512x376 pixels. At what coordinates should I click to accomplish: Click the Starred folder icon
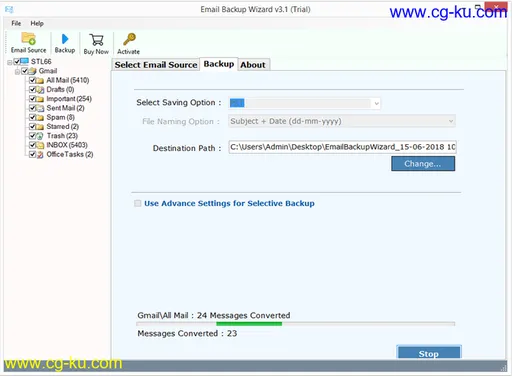pyautogui.click(x=40, y=127)
